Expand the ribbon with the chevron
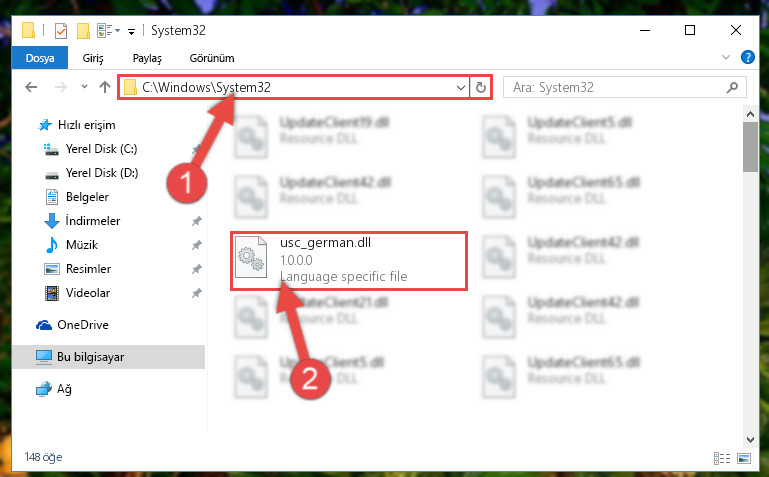The width and height of the screenshot is (769, 477). [x=726, y=57]
